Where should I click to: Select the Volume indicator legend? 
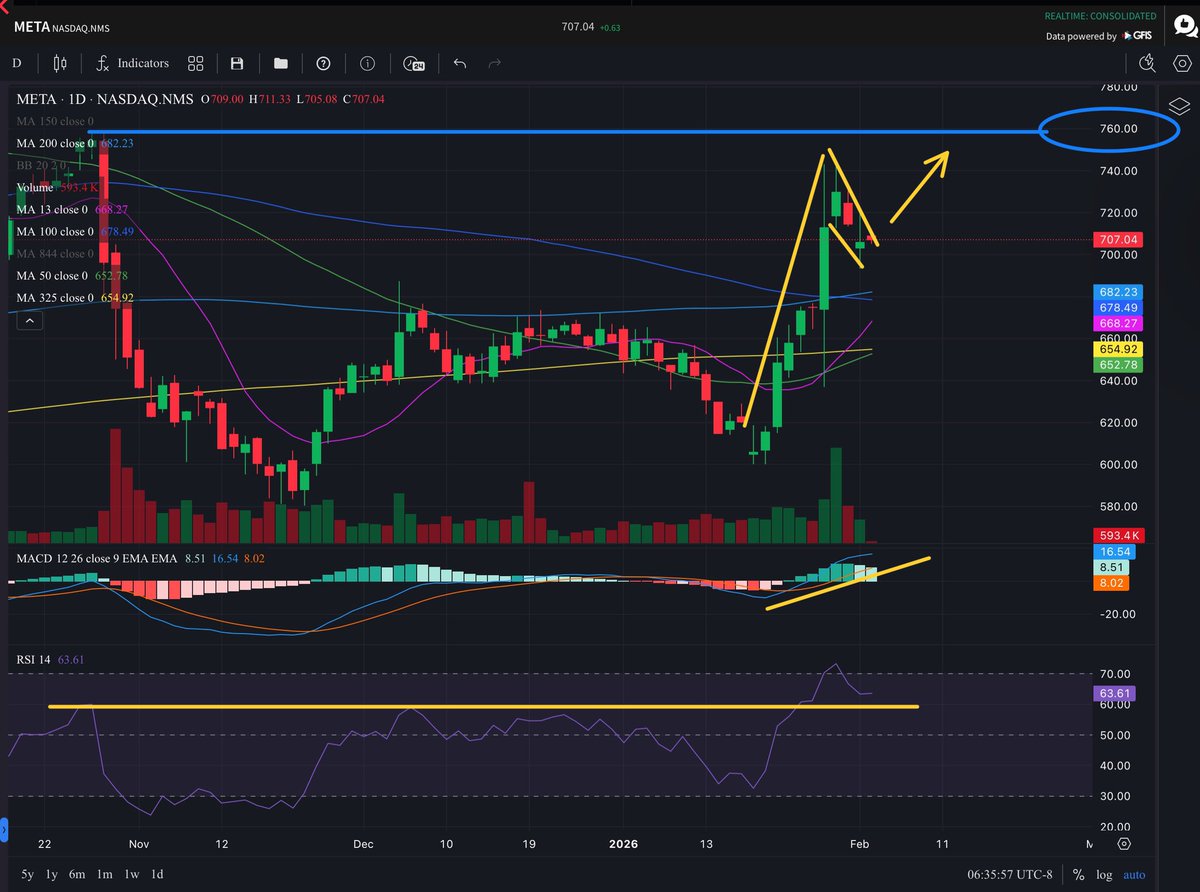point(56,187)
